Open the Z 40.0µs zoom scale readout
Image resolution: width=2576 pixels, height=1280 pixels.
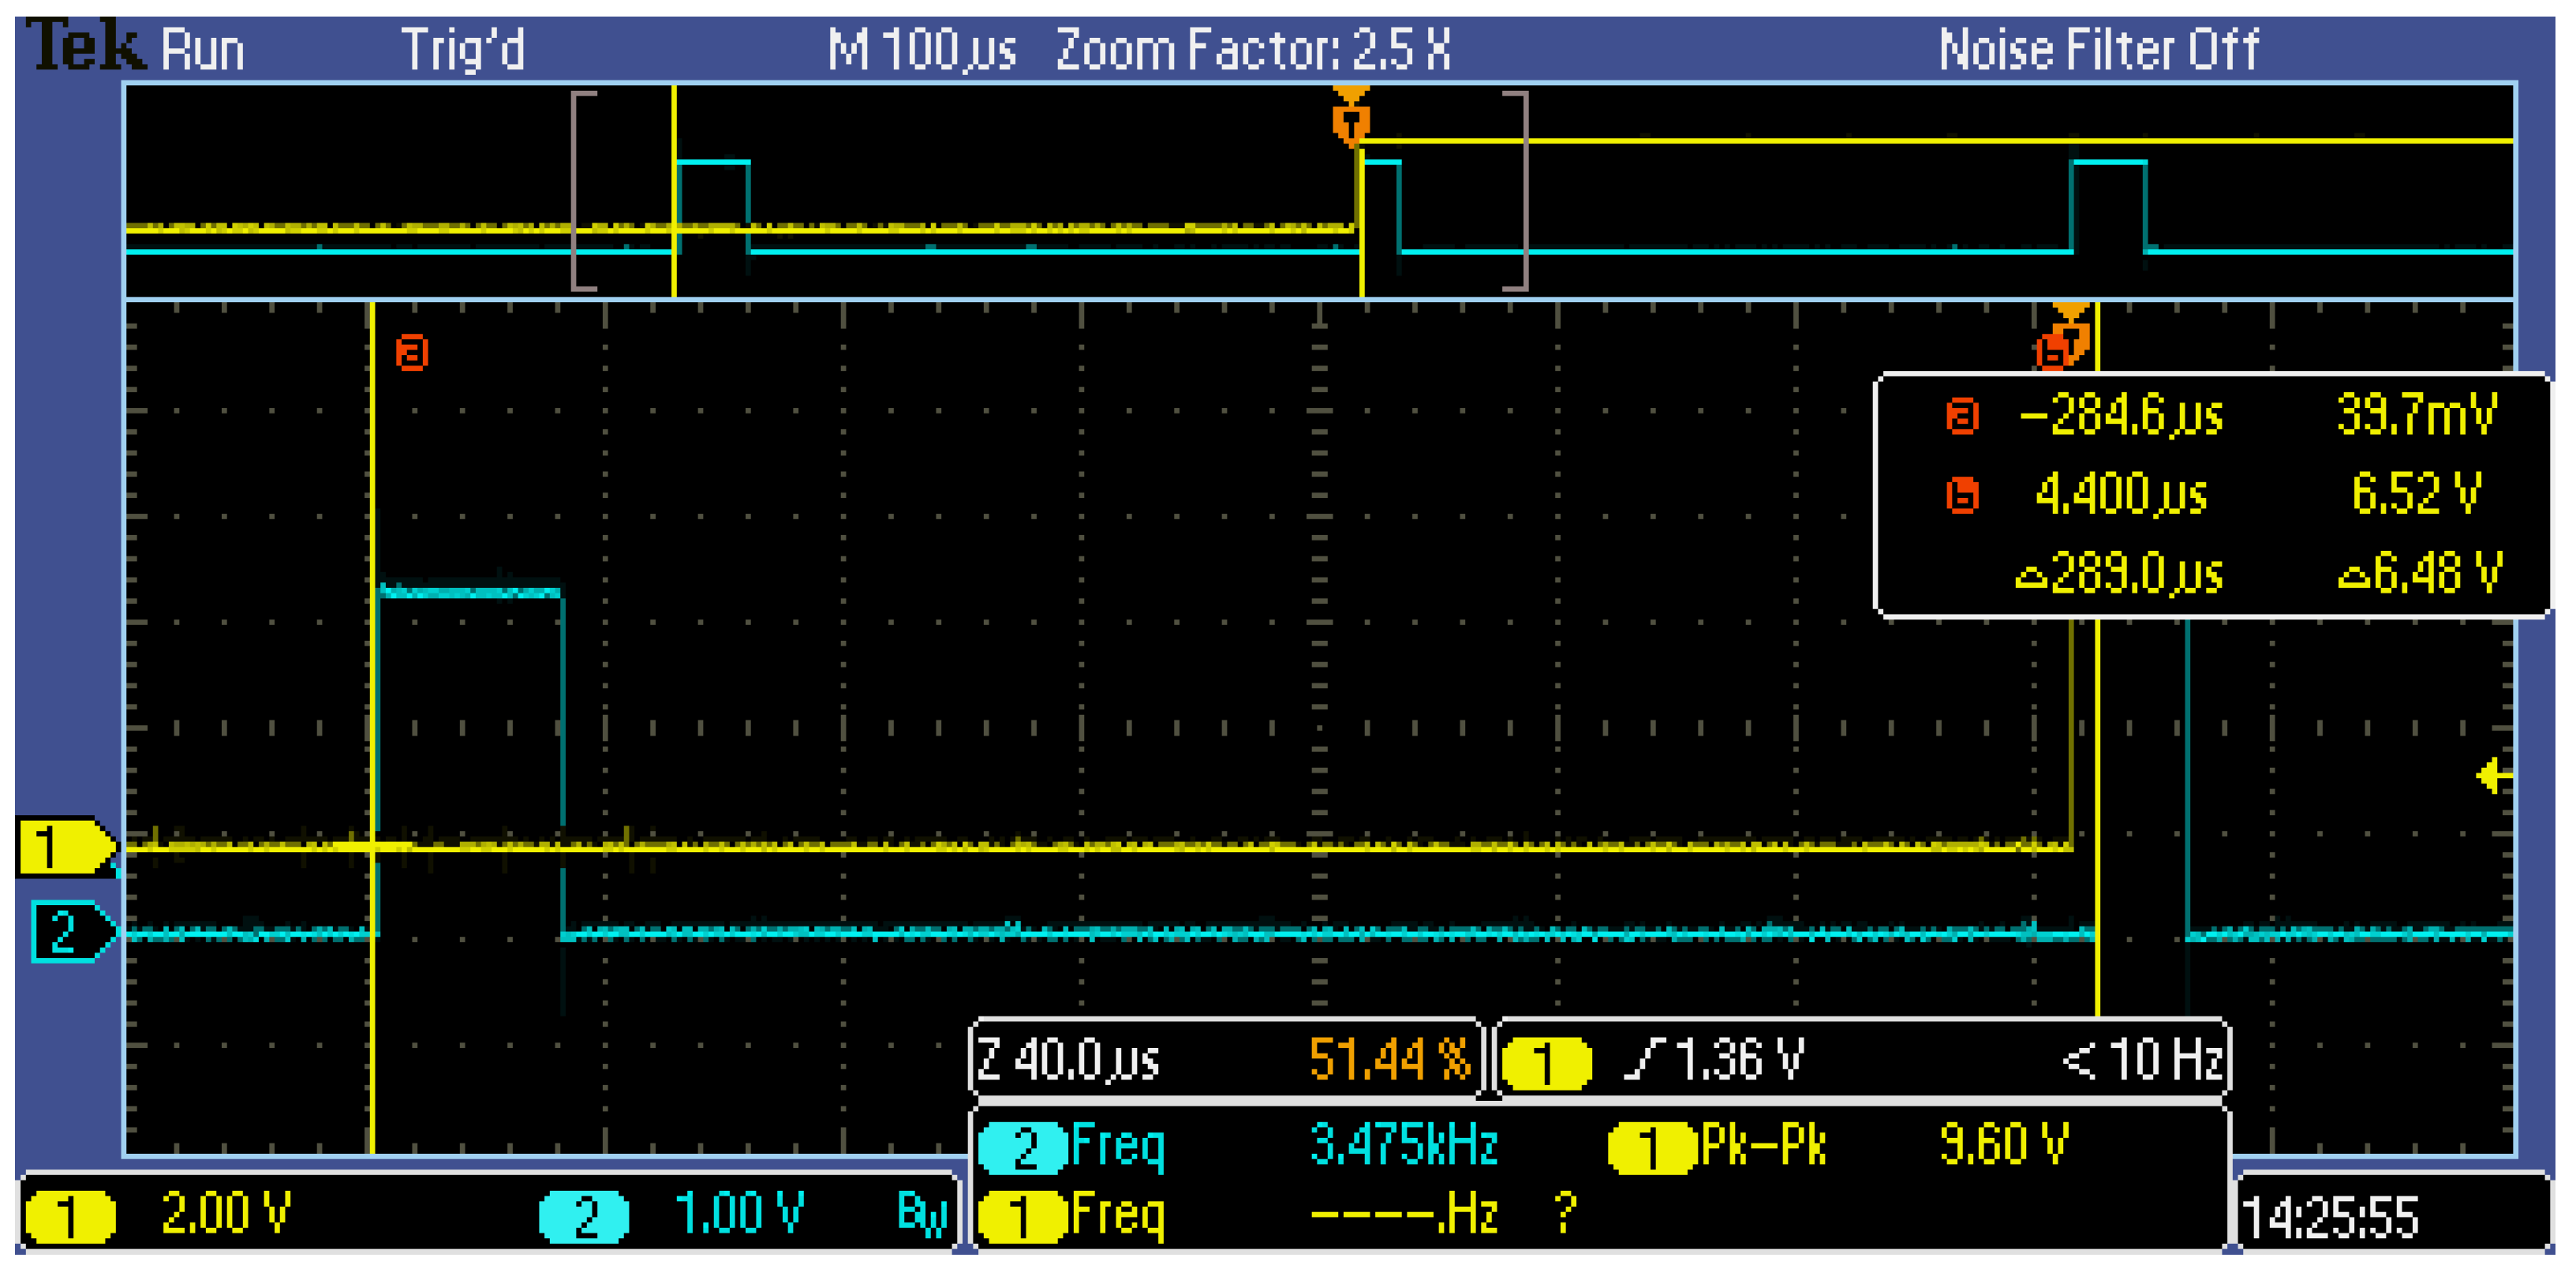[1069, 1060]
